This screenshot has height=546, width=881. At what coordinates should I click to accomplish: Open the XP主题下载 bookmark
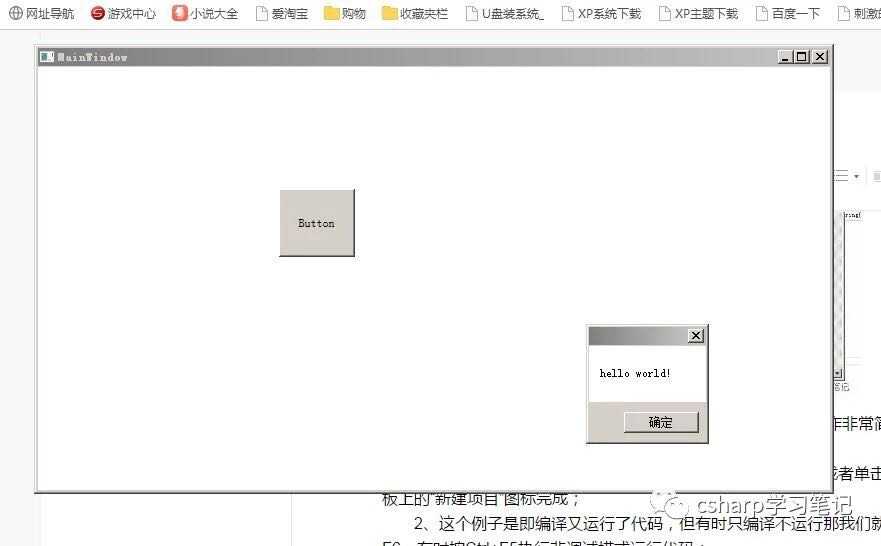coord(698,13)
